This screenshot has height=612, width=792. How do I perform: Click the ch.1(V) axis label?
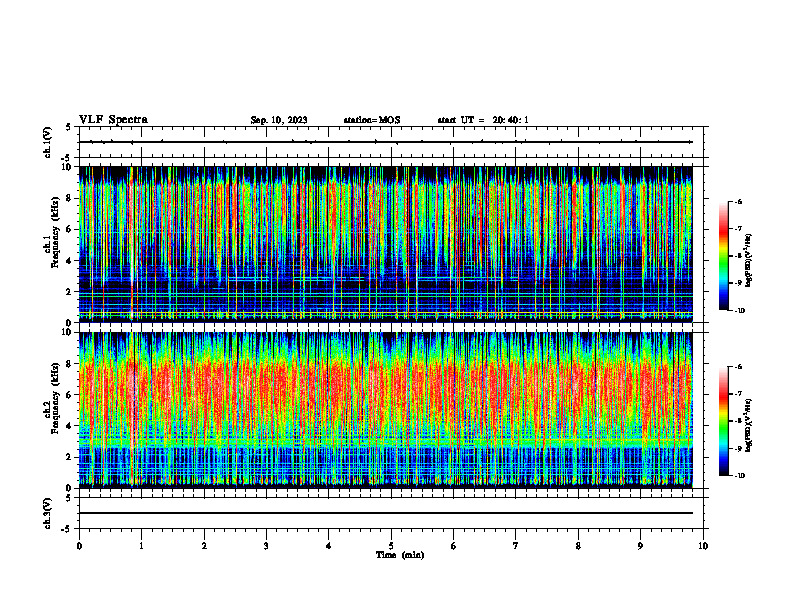tap(48, 142)
